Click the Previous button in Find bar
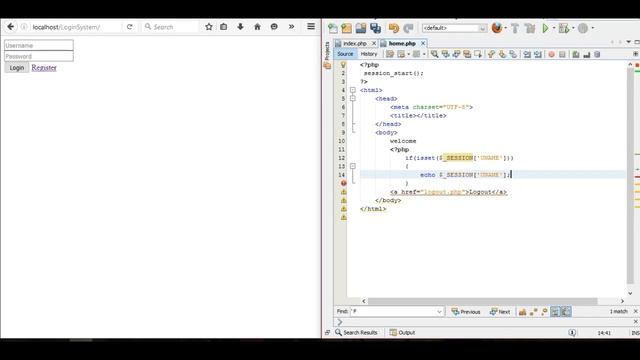The image size is (640, 360). tap(466, 311)
